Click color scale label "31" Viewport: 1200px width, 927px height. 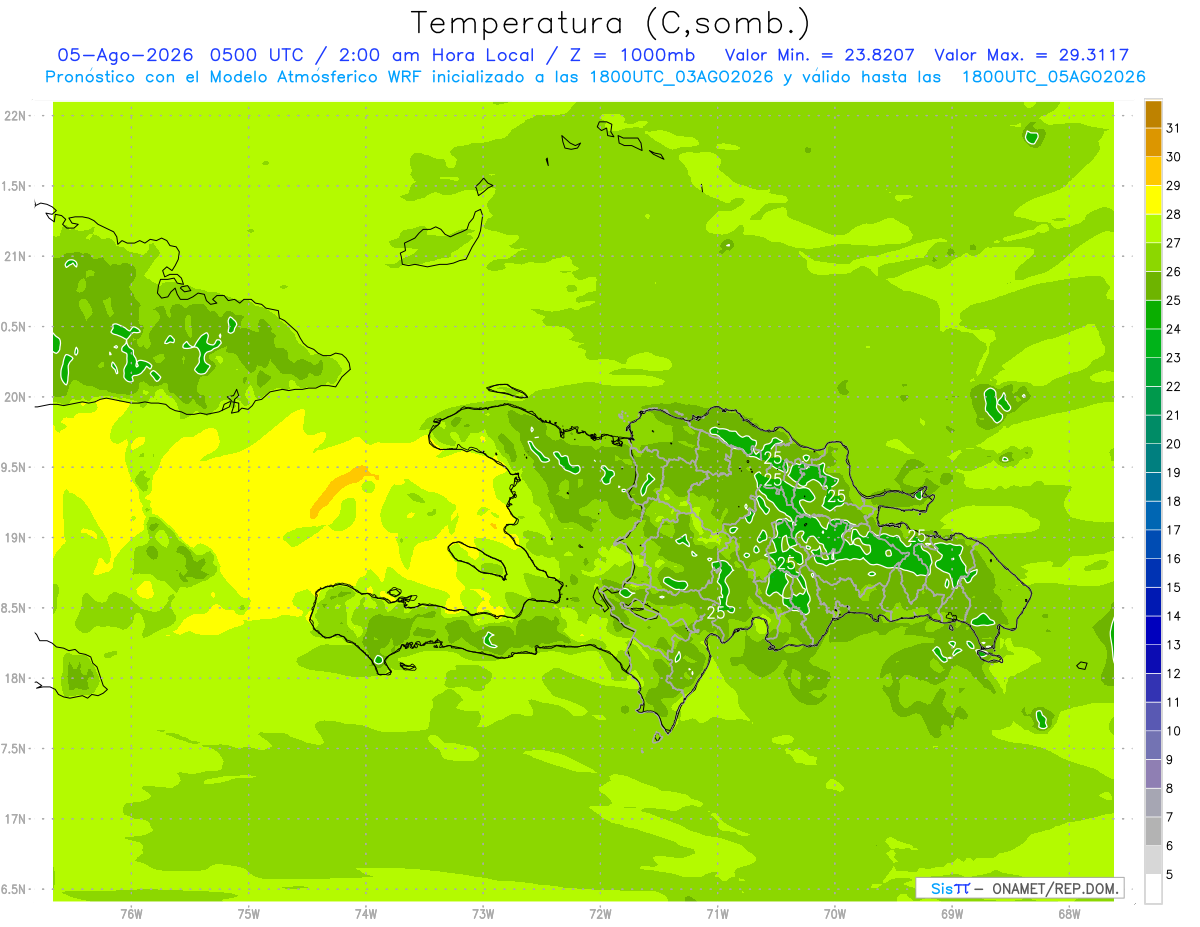(1174, 128)
